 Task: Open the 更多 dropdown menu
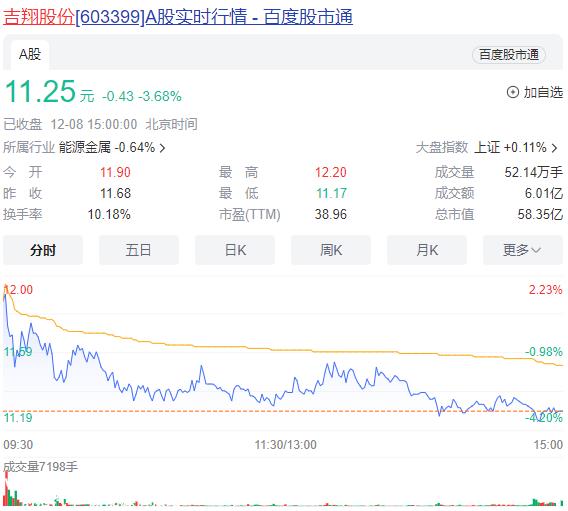pyautogui.click(x=523, y=250)
